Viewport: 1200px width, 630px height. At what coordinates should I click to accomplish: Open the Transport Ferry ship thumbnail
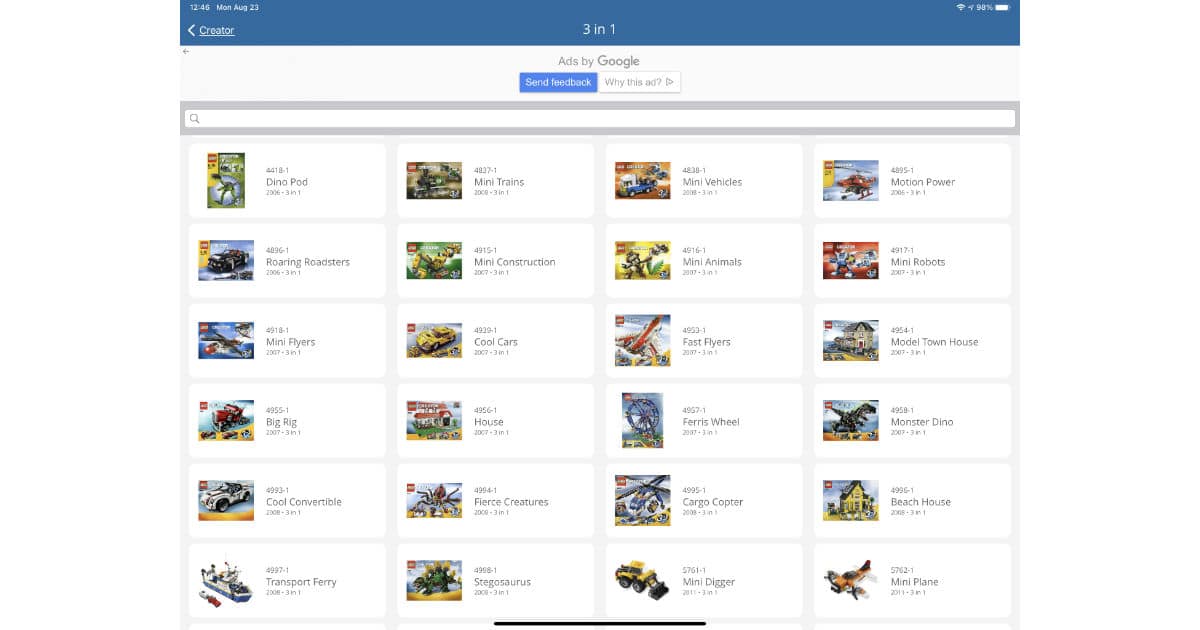pos(226,580)
